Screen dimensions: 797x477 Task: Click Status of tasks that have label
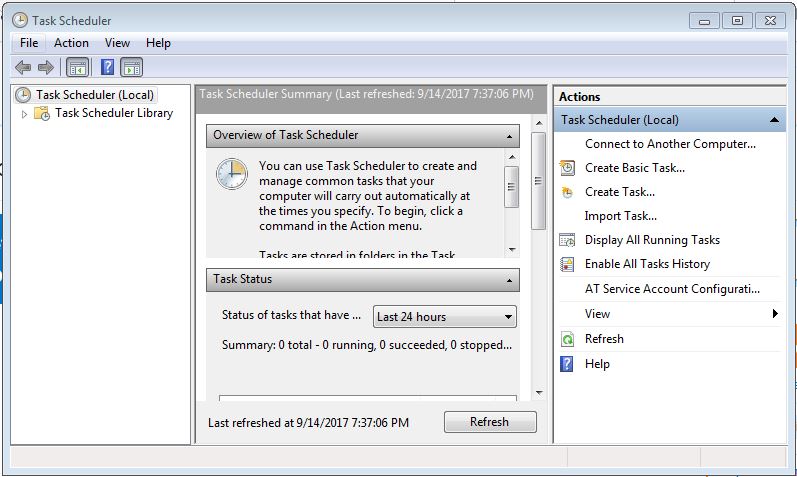[x=291, y=315]
